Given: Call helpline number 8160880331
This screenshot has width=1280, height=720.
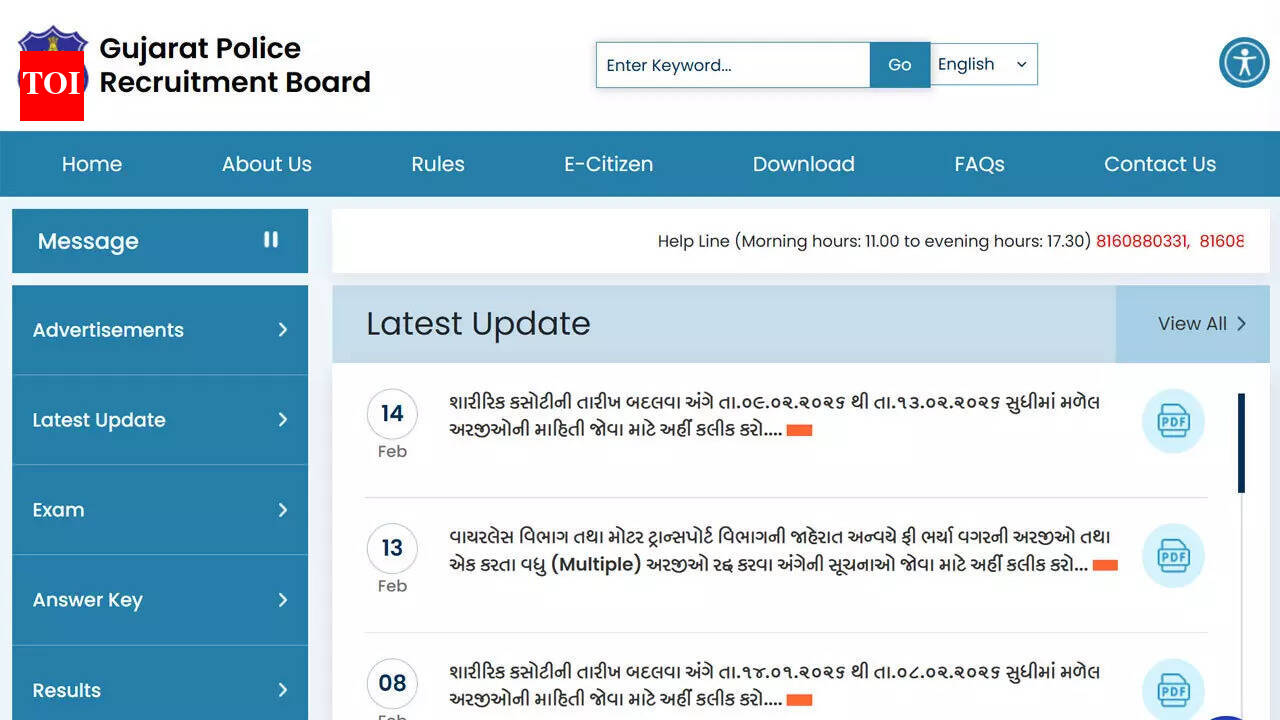Looking at the screenshot, I should pos(1140,241).
